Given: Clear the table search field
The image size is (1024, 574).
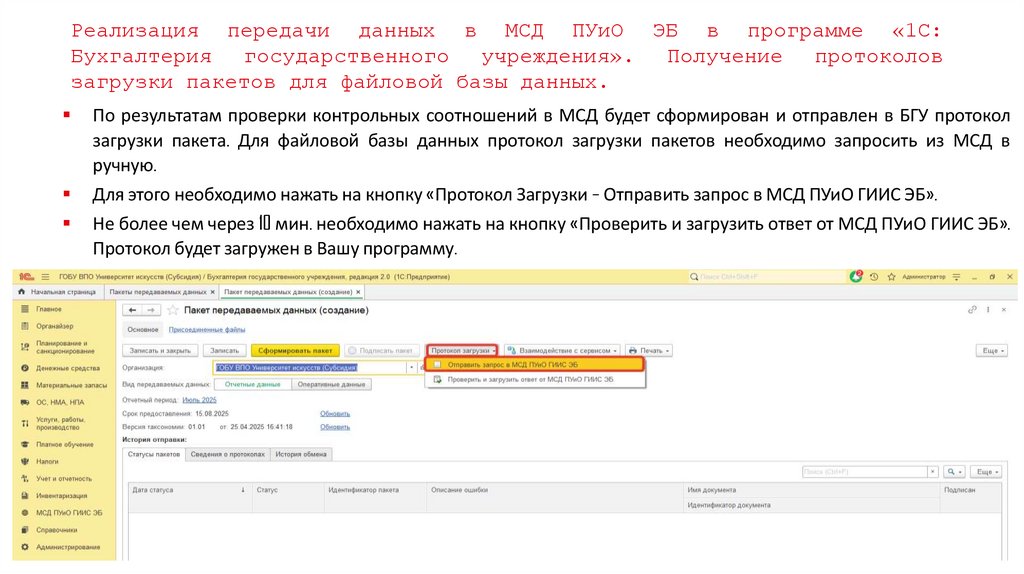Looking at the screenshot, I should pyautogui.click(x=933, y=471).
